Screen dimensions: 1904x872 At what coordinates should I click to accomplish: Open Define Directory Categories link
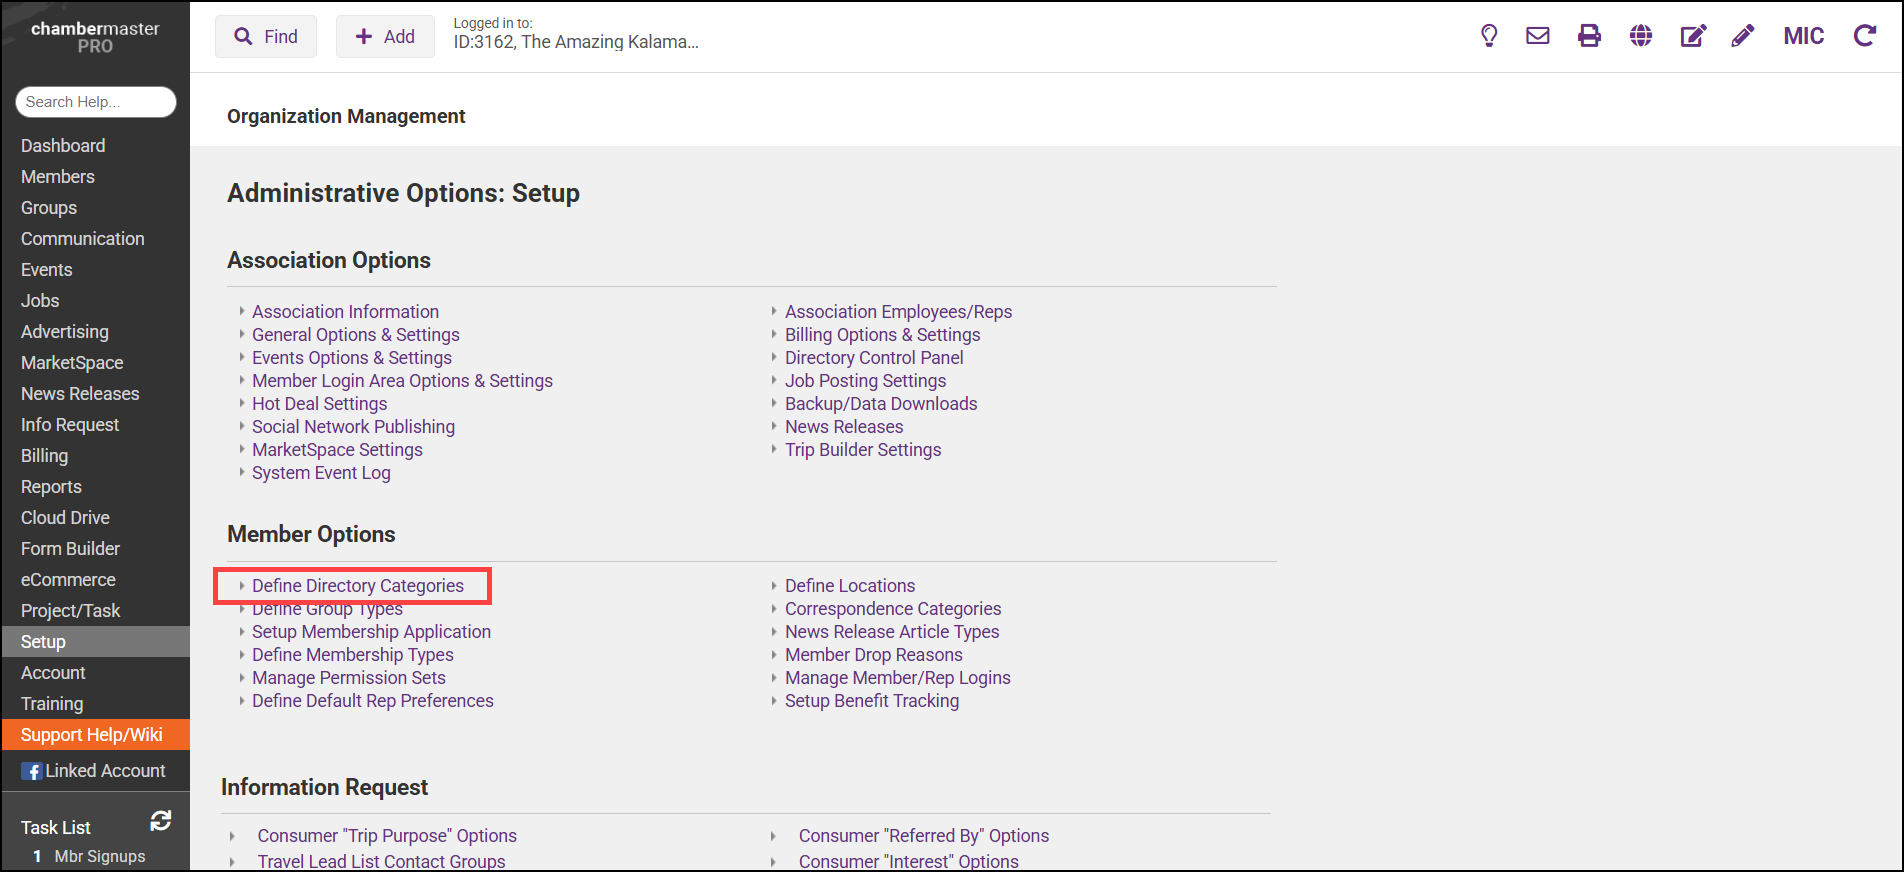pyautogui.click(x=358, y=586)
